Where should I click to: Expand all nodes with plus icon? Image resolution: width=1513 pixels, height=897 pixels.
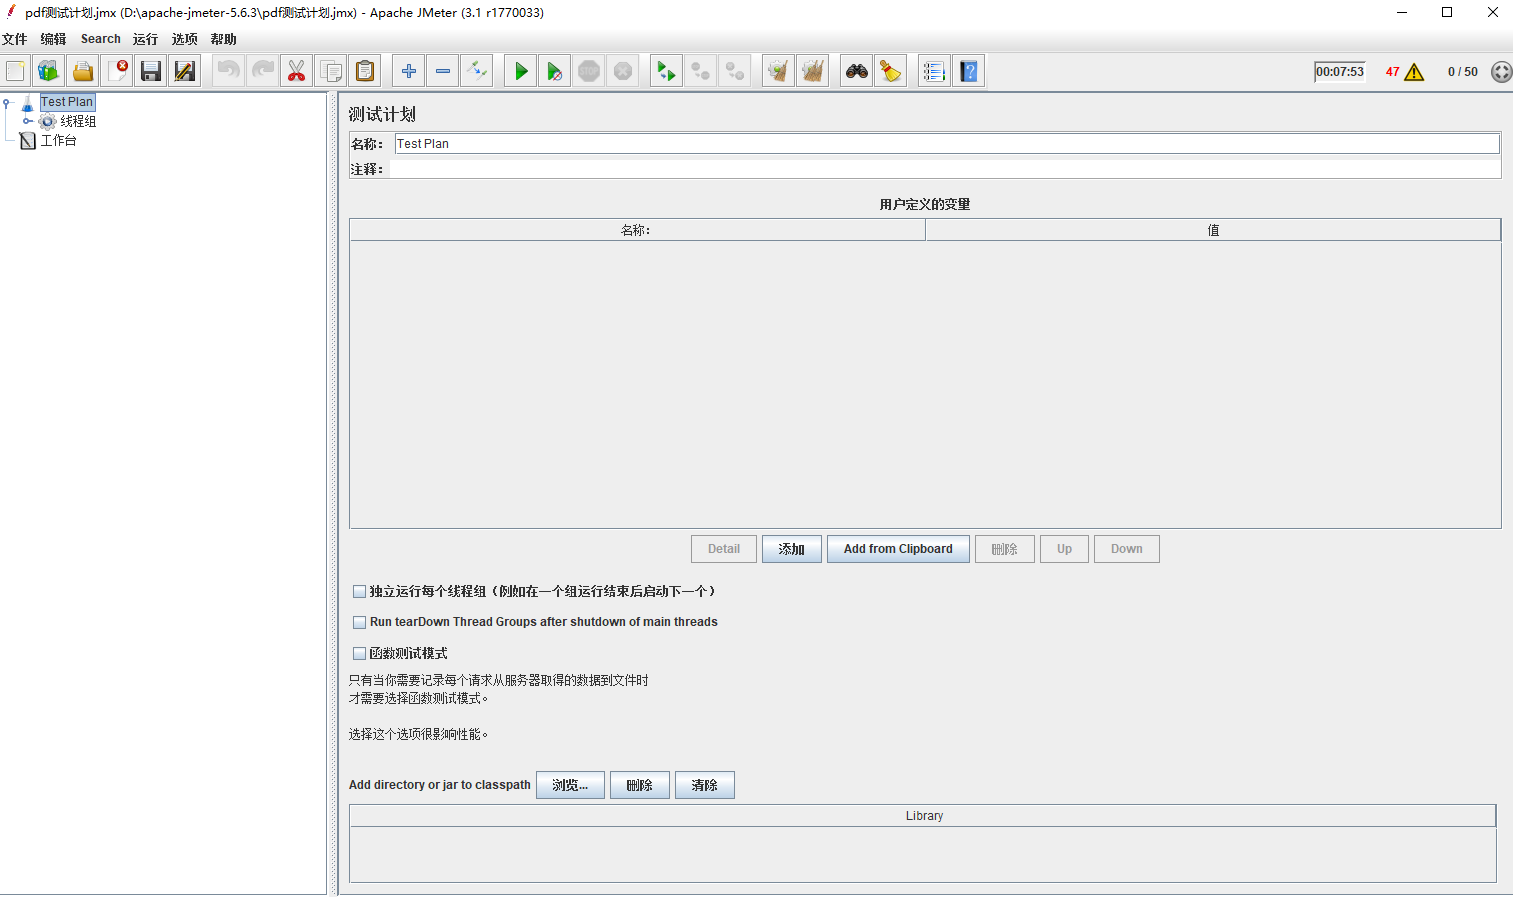click(x=408, y=70)
